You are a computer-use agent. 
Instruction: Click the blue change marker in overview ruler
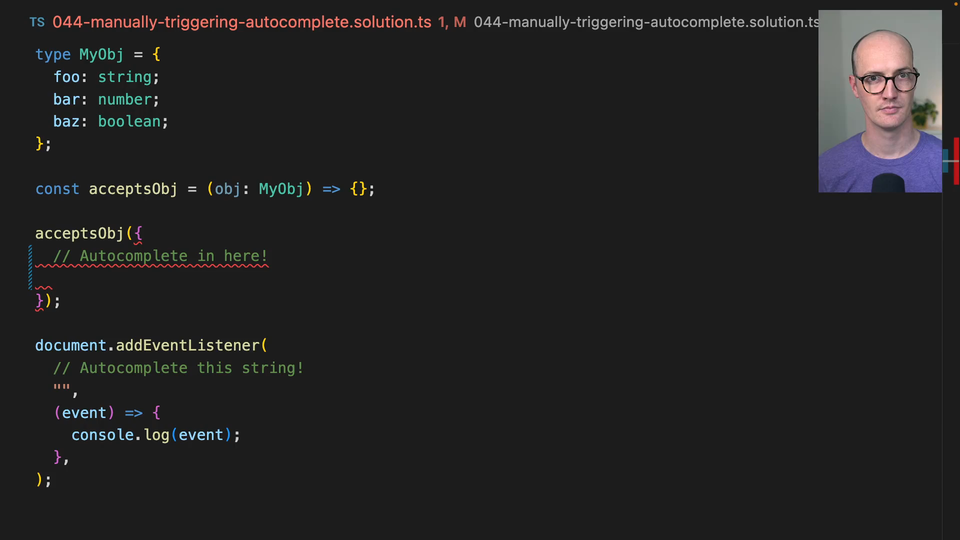(946, 160)
